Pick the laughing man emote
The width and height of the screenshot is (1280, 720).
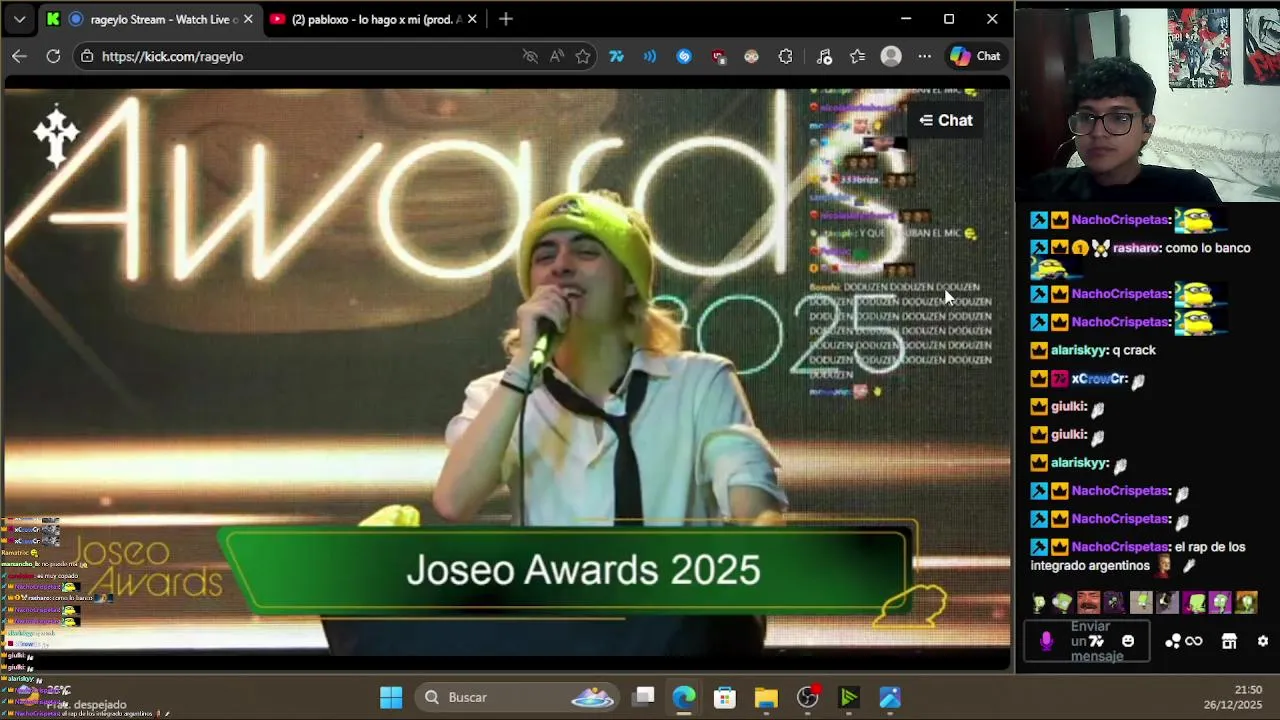[1088, 603]
